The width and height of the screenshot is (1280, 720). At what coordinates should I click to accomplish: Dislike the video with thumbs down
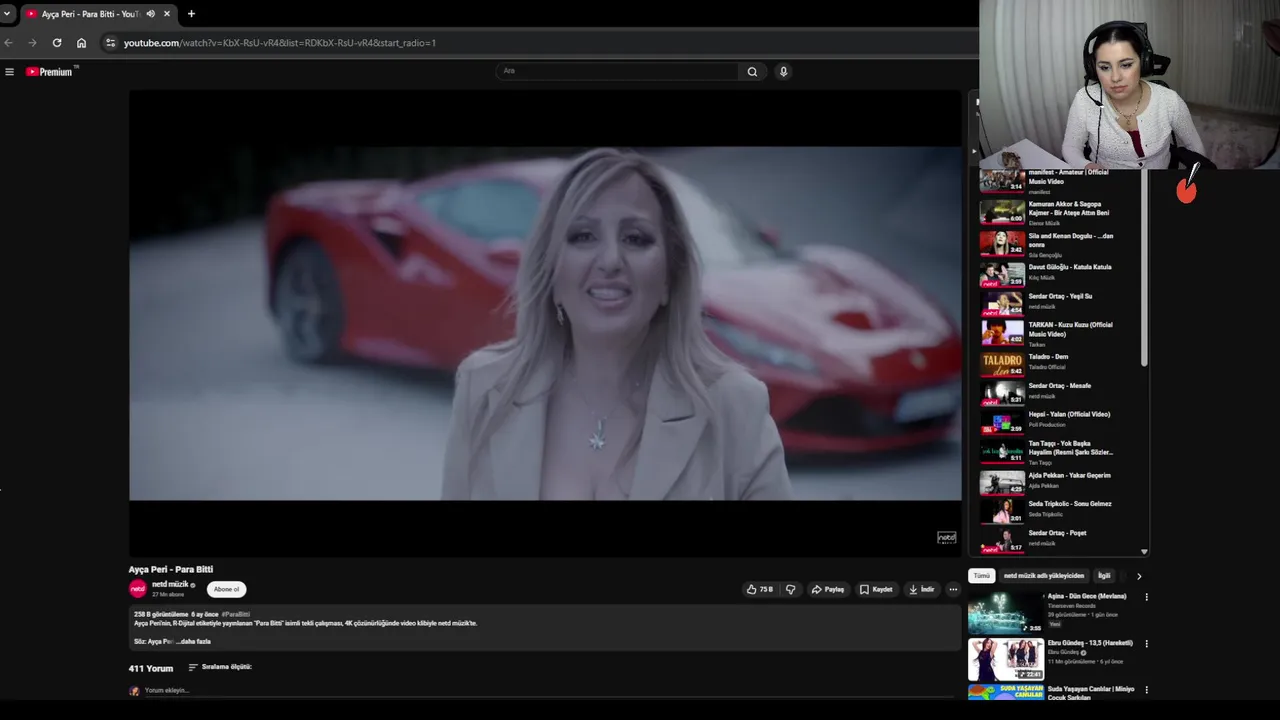click(x=790, y=589)
